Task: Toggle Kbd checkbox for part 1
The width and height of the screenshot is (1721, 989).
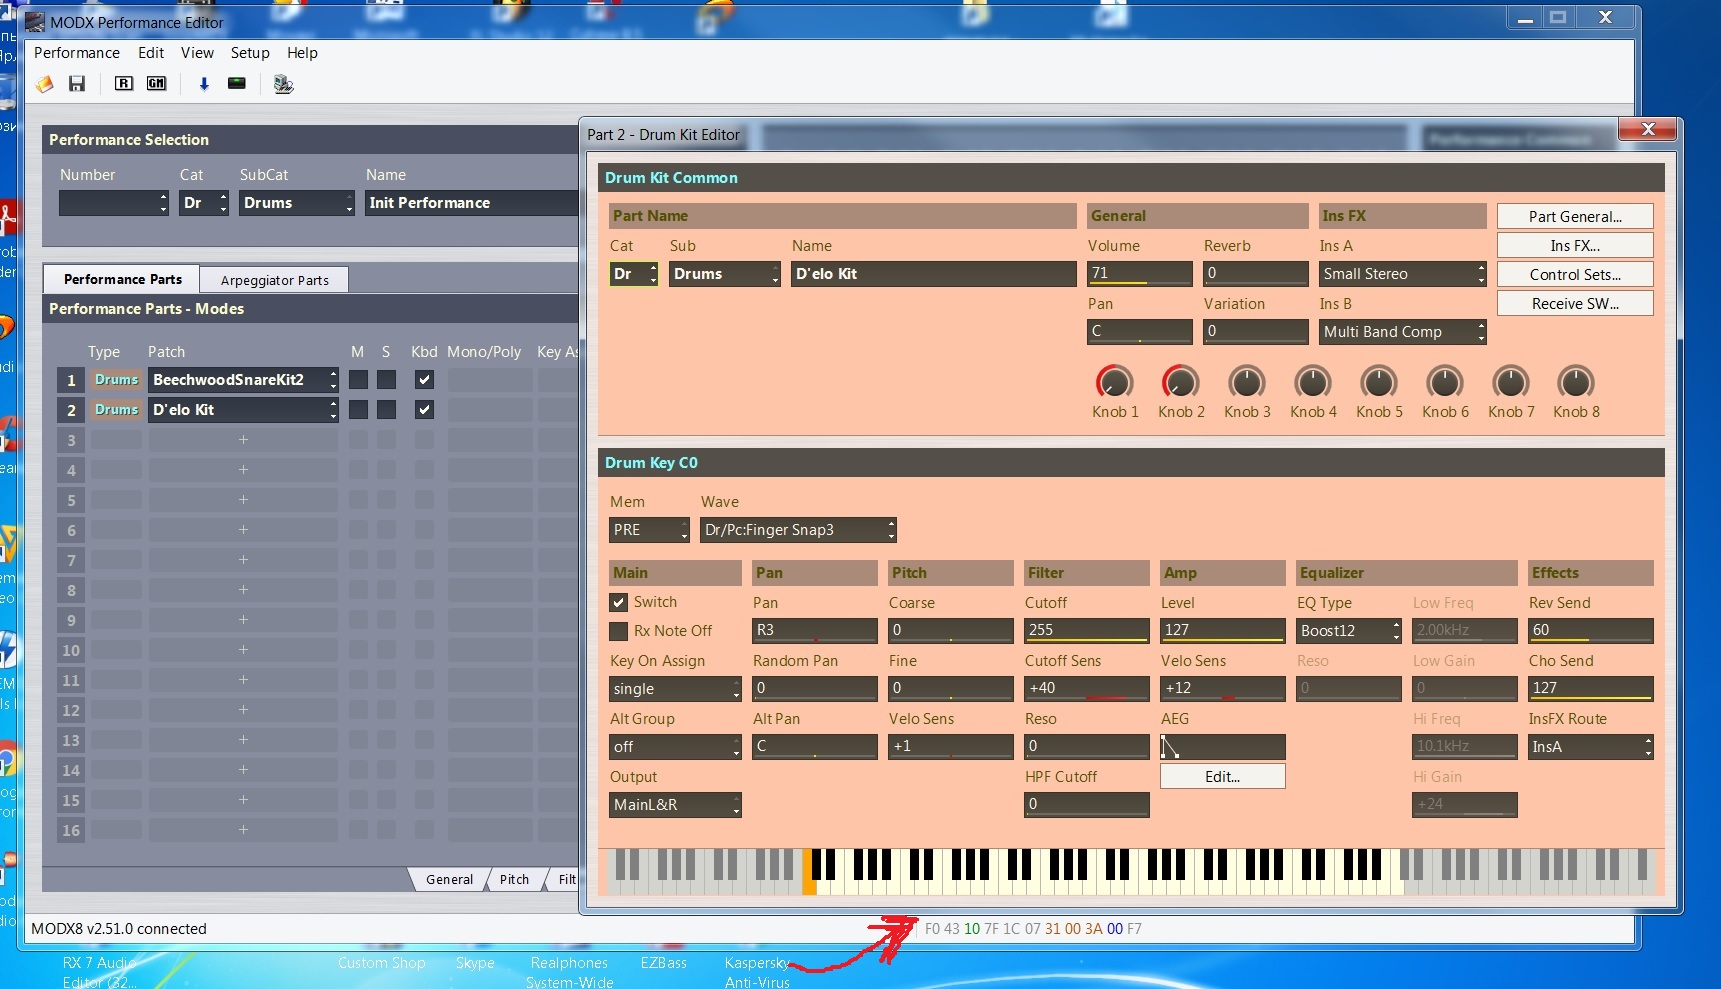Action: [x=424, y=380]
